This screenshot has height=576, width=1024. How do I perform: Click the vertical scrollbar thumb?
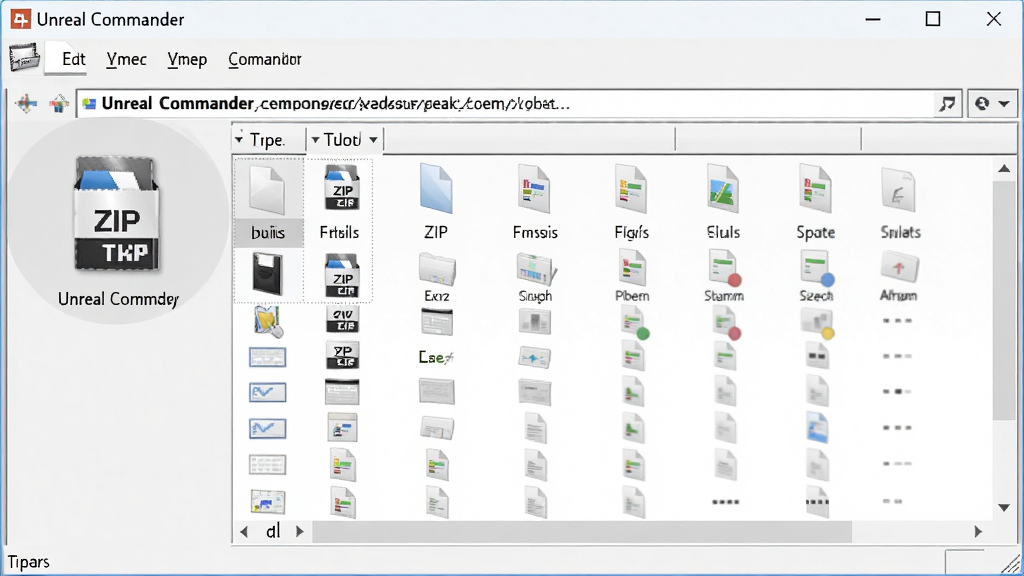(x=1004, y=300)
